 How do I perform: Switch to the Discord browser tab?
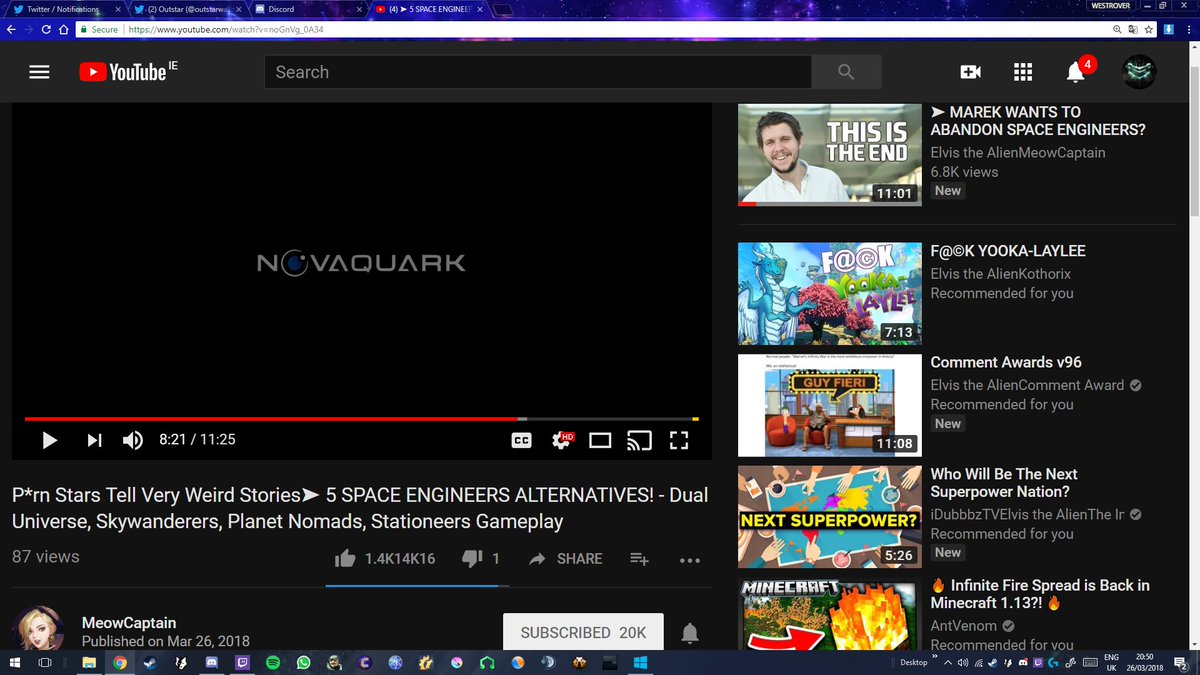pyautogui.click(x=308, y=9)
